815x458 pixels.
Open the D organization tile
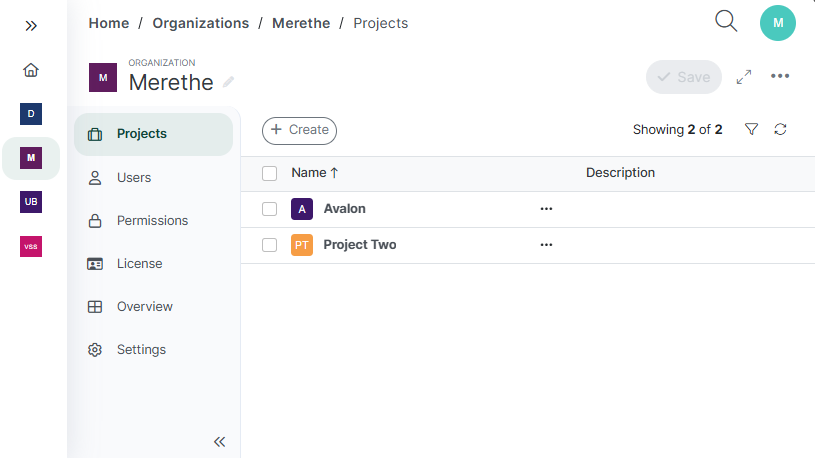31,114
